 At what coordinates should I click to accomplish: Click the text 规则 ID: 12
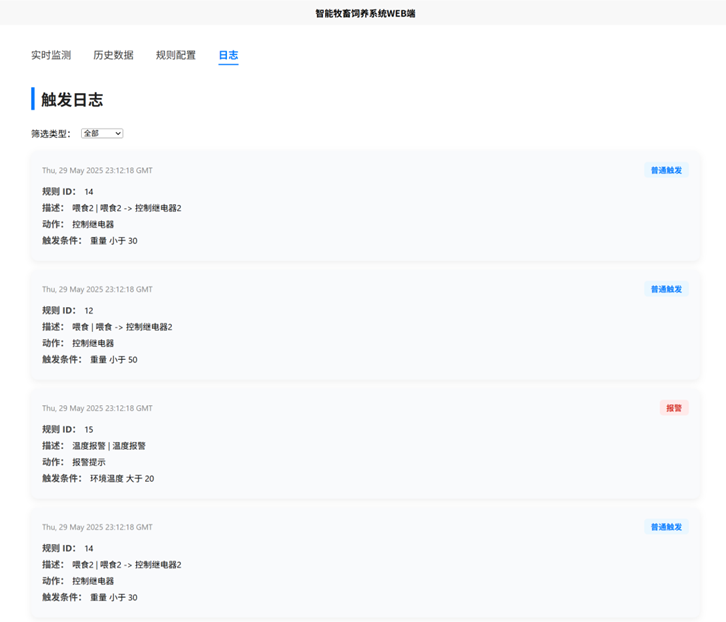point(68,310)
